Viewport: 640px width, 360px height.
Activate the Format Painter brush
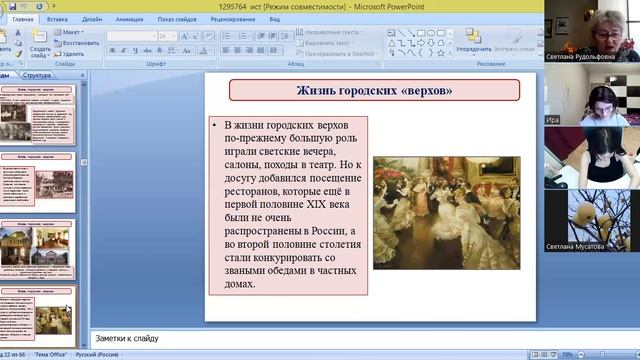coord(18,53)
